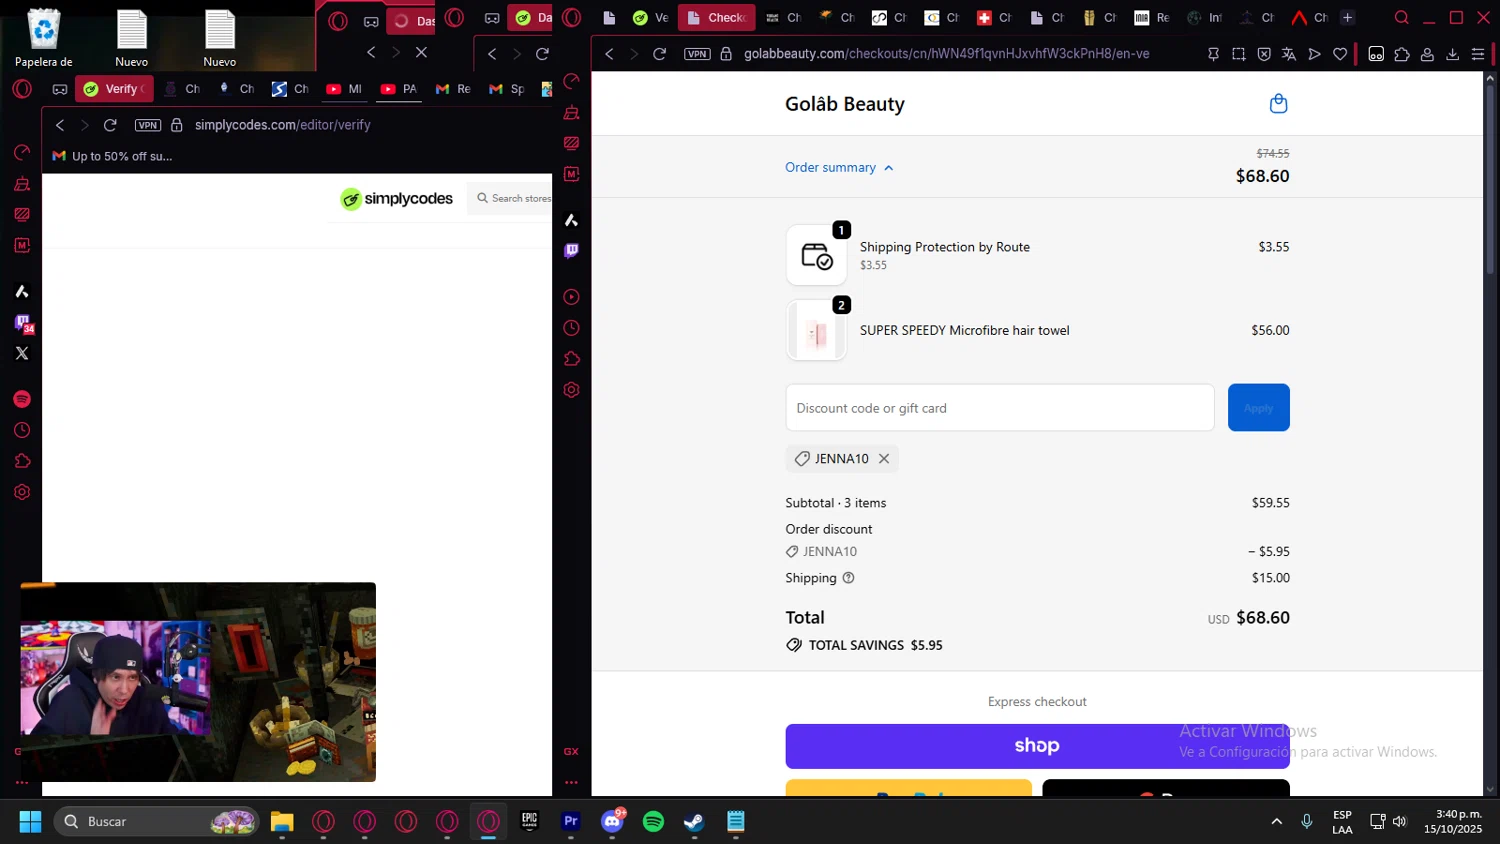Click the Discount code or gift card field
Image resolution: width=1500 pixels, height=844 pixels.
pyautogui.click(x=1000, y=408)
